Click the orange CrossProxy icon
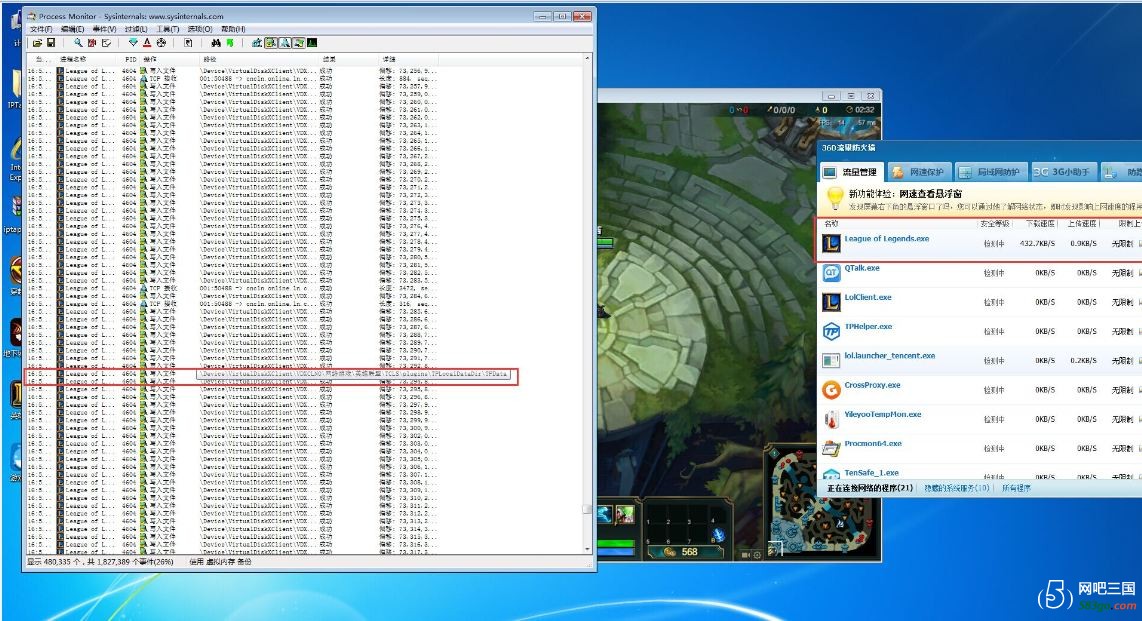This screenshot has width=1142, height=621. (x=831, y=389)
